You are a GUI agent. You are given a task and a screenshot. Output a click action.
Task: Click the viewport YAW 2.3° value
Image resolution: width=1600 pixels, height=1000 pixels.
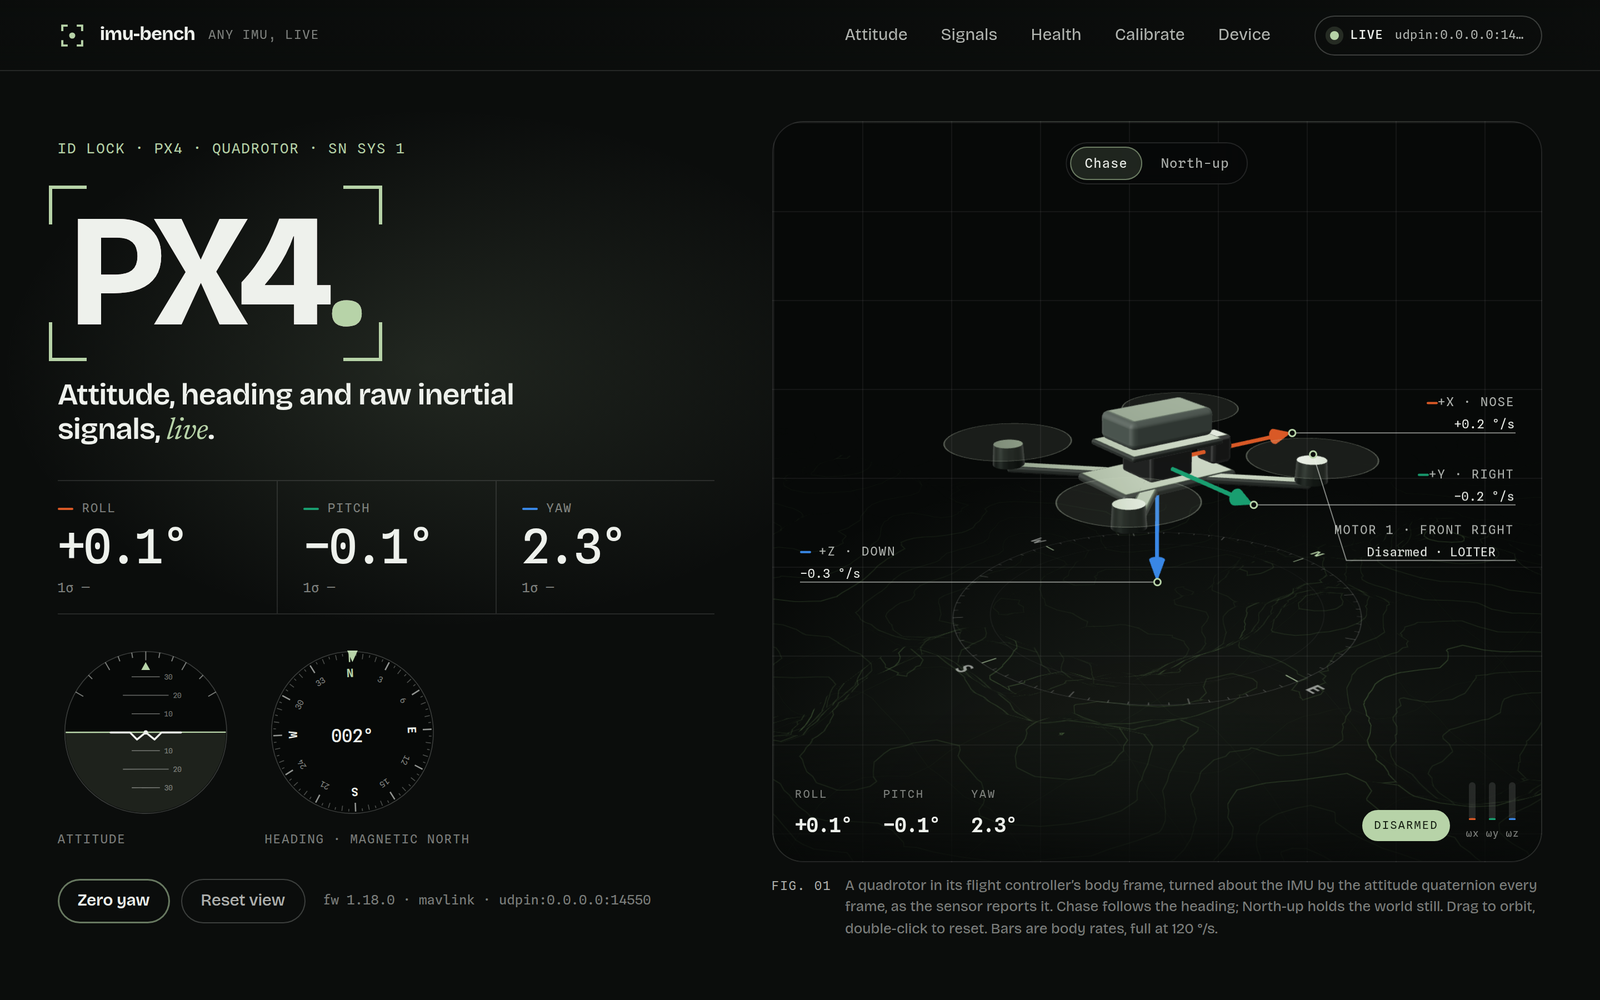coord(993,825)
